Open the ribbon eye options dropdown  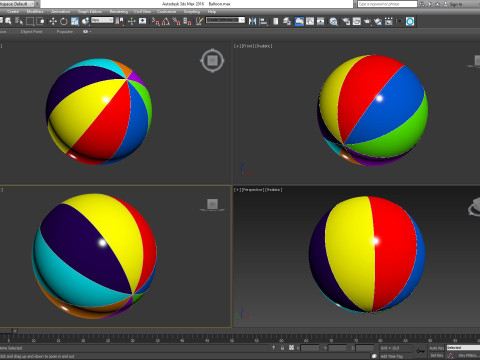pos(87,32)
